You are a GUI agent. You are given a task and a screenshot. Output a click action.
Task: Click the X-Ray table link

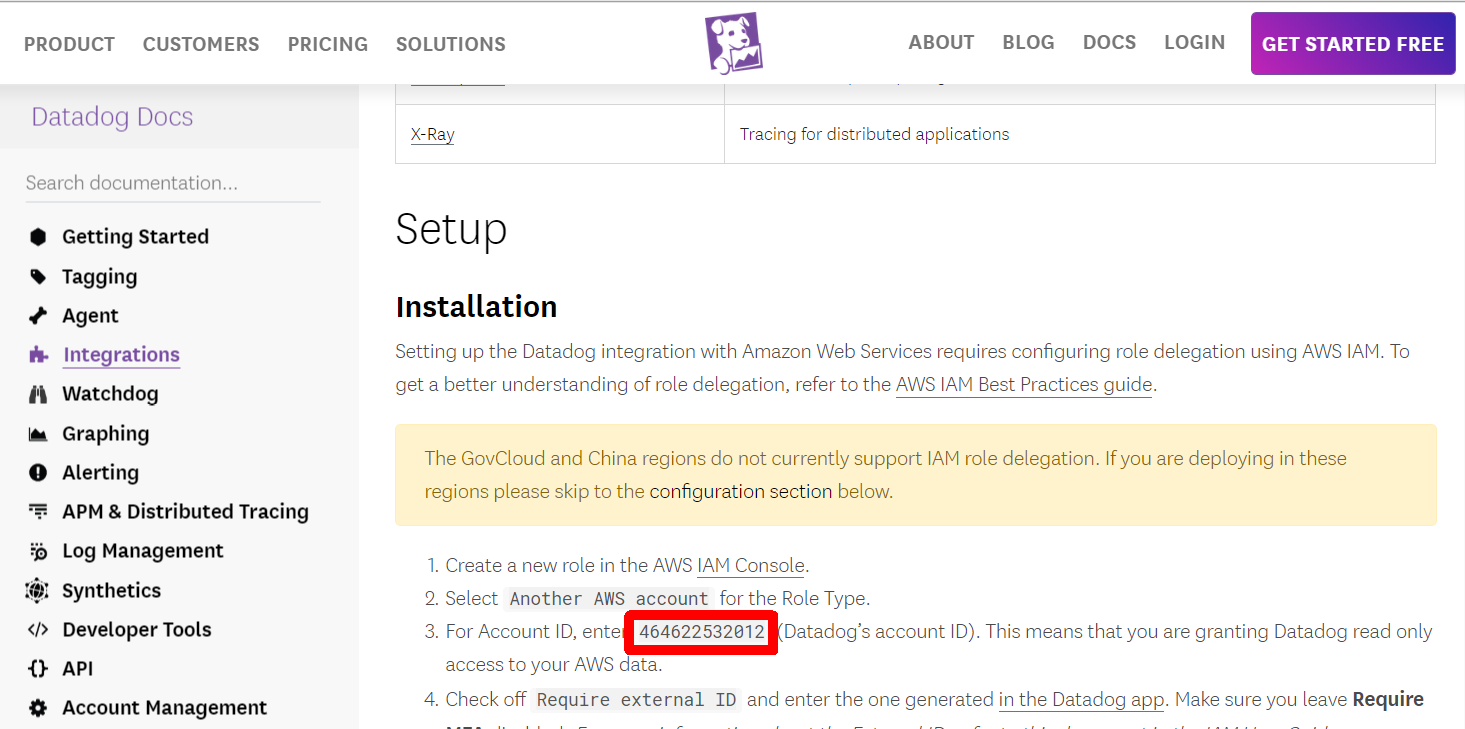pyautogui.click(x=432, y=134)
